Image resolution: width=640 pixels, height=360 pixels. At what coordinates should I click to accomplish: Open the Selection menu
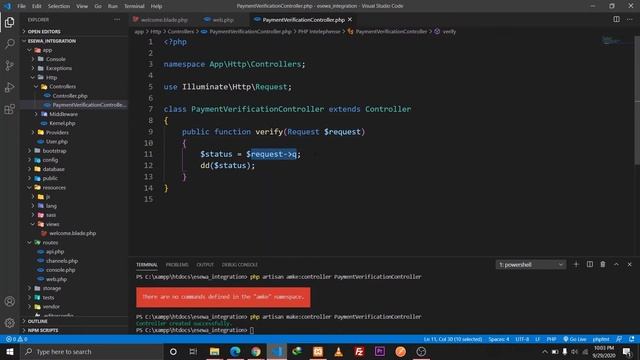pos(59,6)
